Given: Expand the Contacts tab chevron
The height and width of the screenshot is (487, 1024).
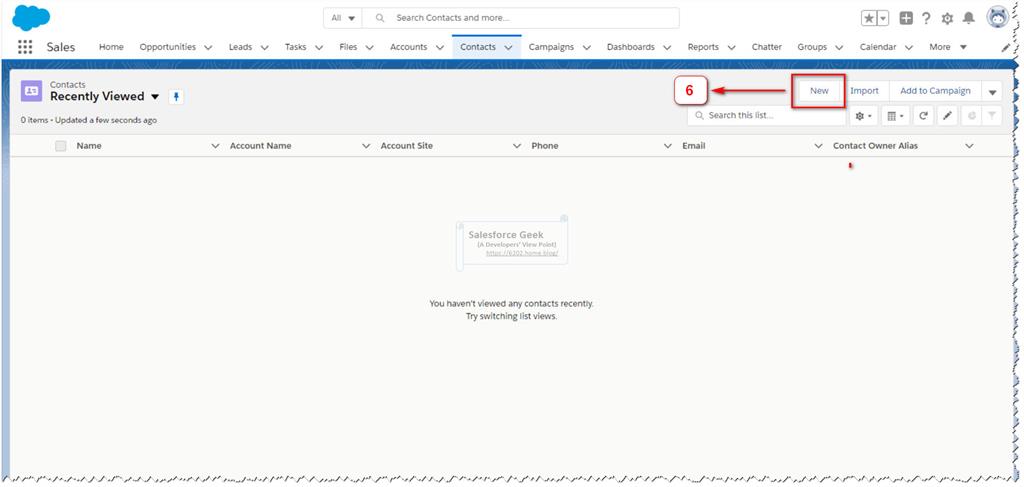Looking at the screenshot, I should pos(508,48).
